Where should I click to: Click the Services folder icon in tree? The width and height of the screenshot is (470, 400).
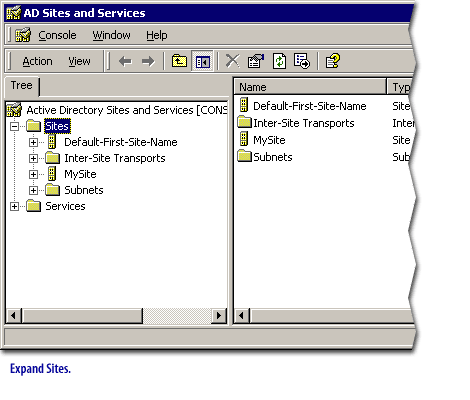(x=33, y=206)
